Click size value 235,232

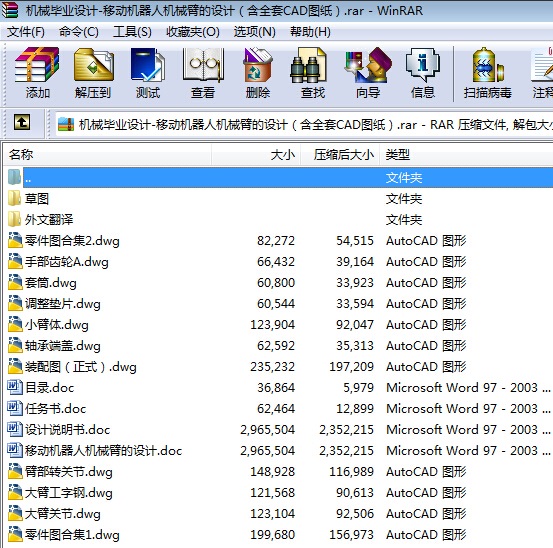pyautogui.click(x=272, y=367)
